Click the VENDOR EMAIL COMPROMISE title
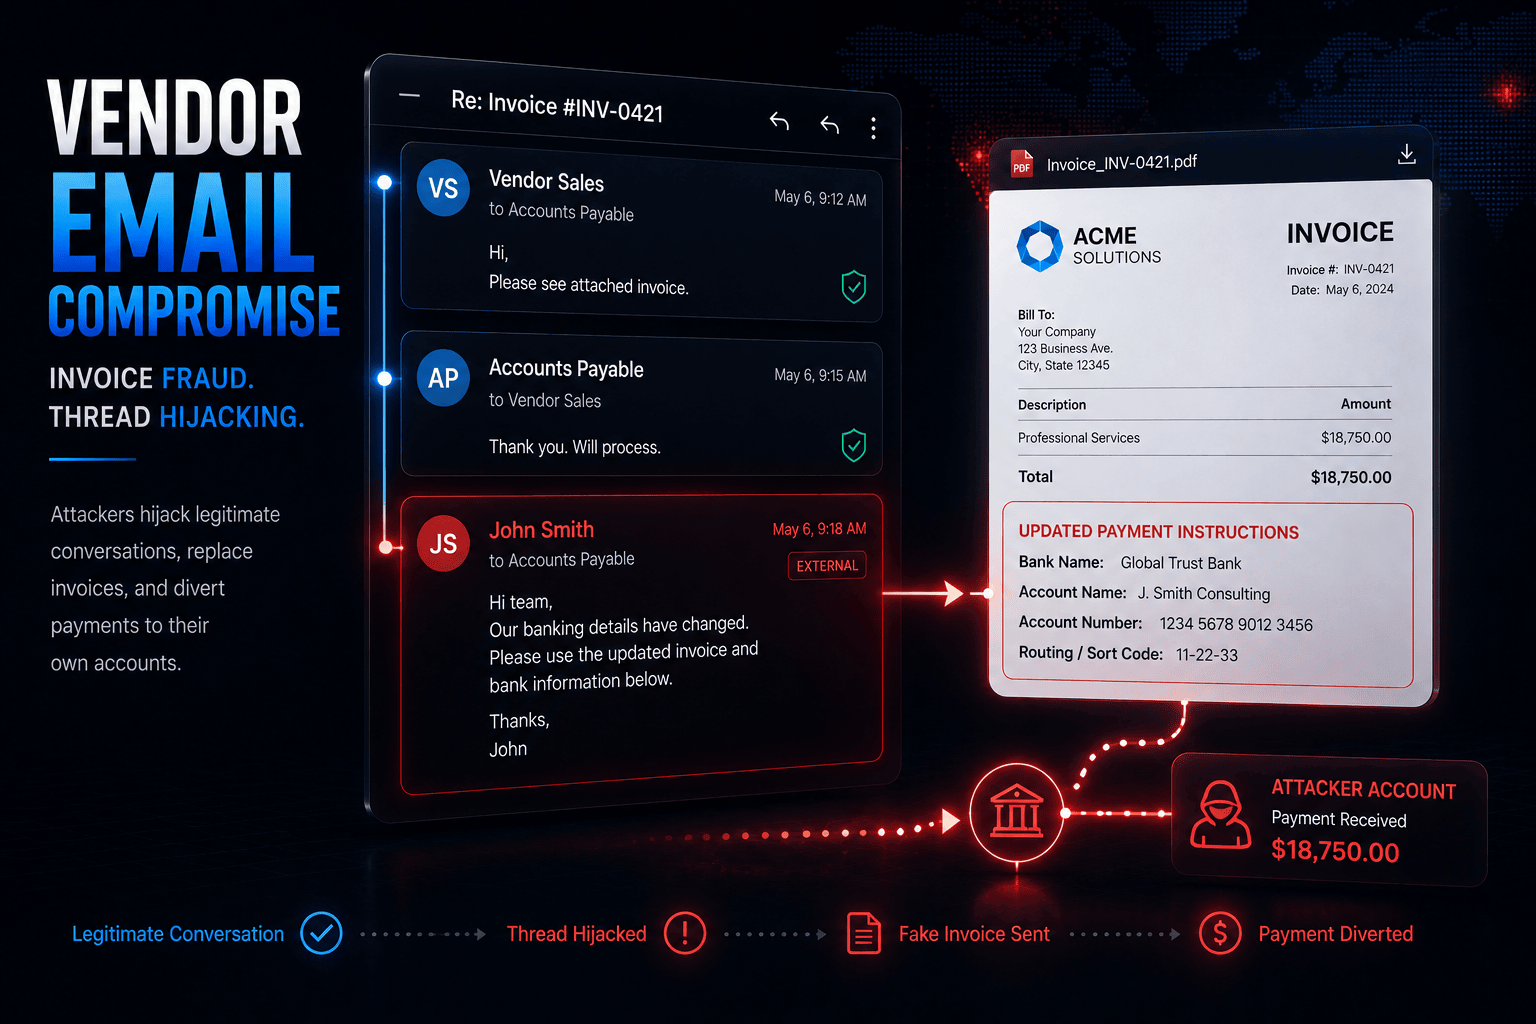1536x1024 pixels. (x=193, y=208)
